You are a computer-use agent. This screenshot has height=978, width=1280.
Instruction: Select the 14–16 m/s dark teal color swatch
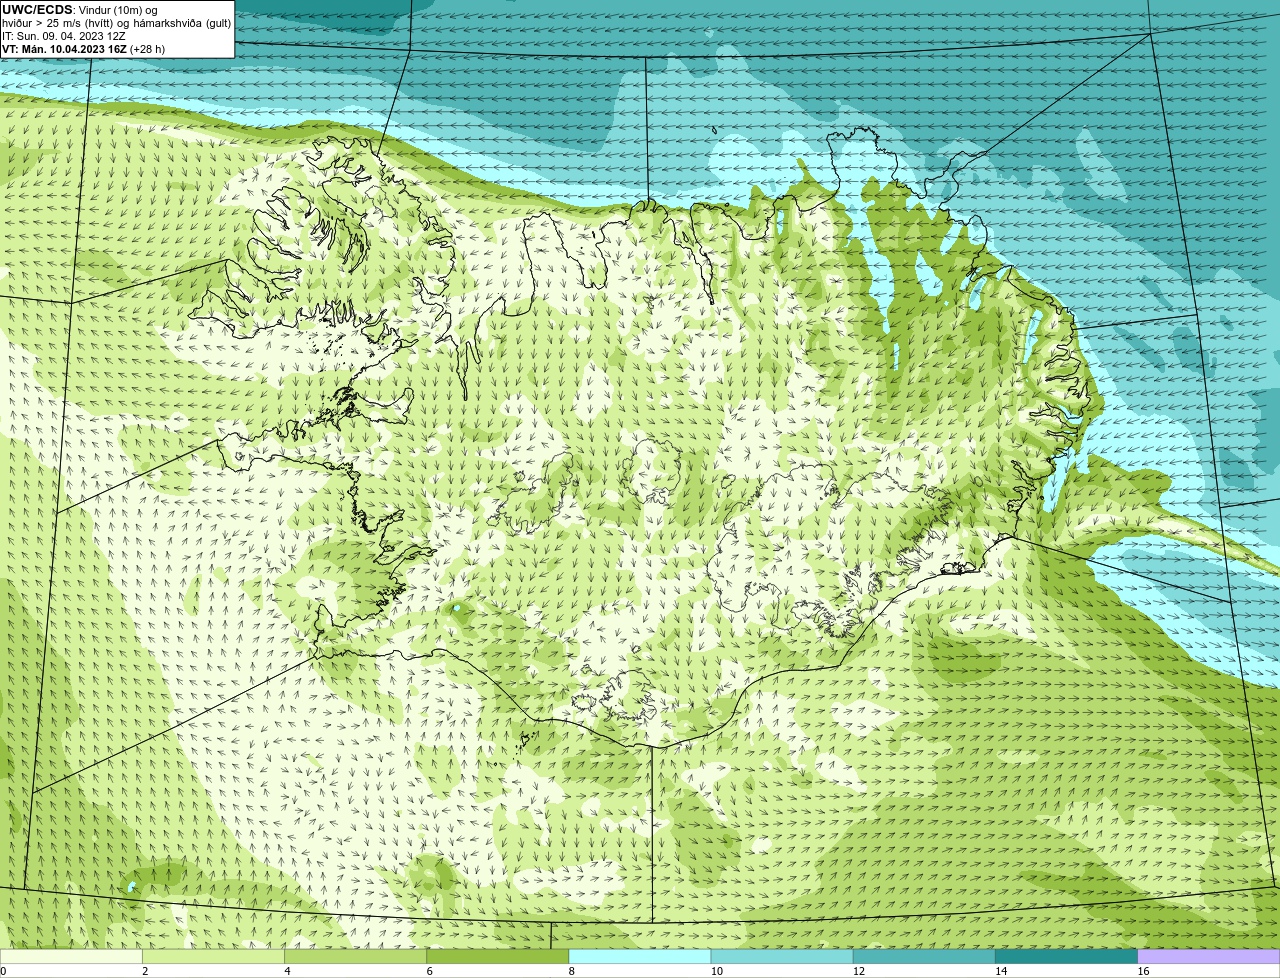(x=1067, y=956)
